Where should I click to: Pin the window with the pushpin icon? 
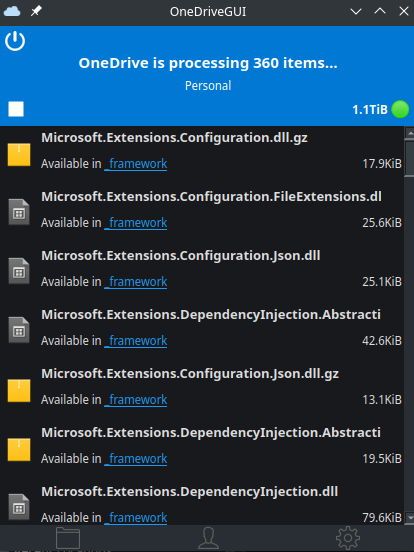pyautogui.click(x=36, y=11)
